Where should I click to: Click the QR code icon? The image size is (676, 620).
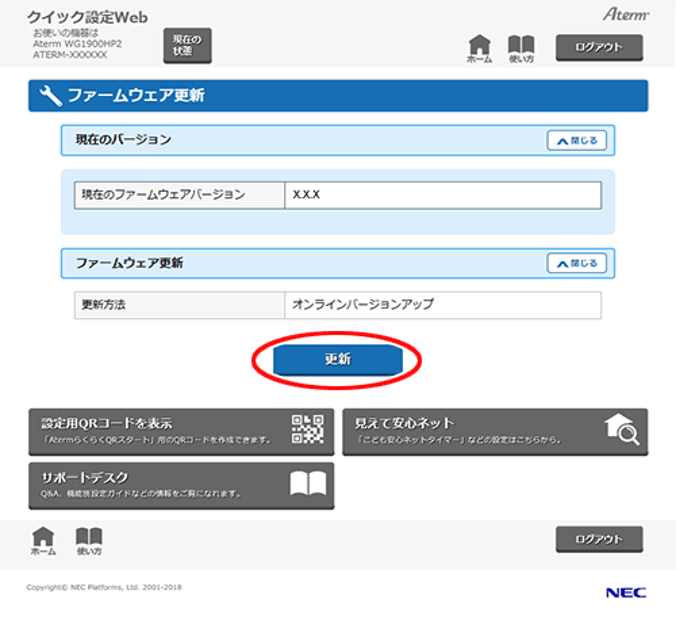[x=307, y=428]
